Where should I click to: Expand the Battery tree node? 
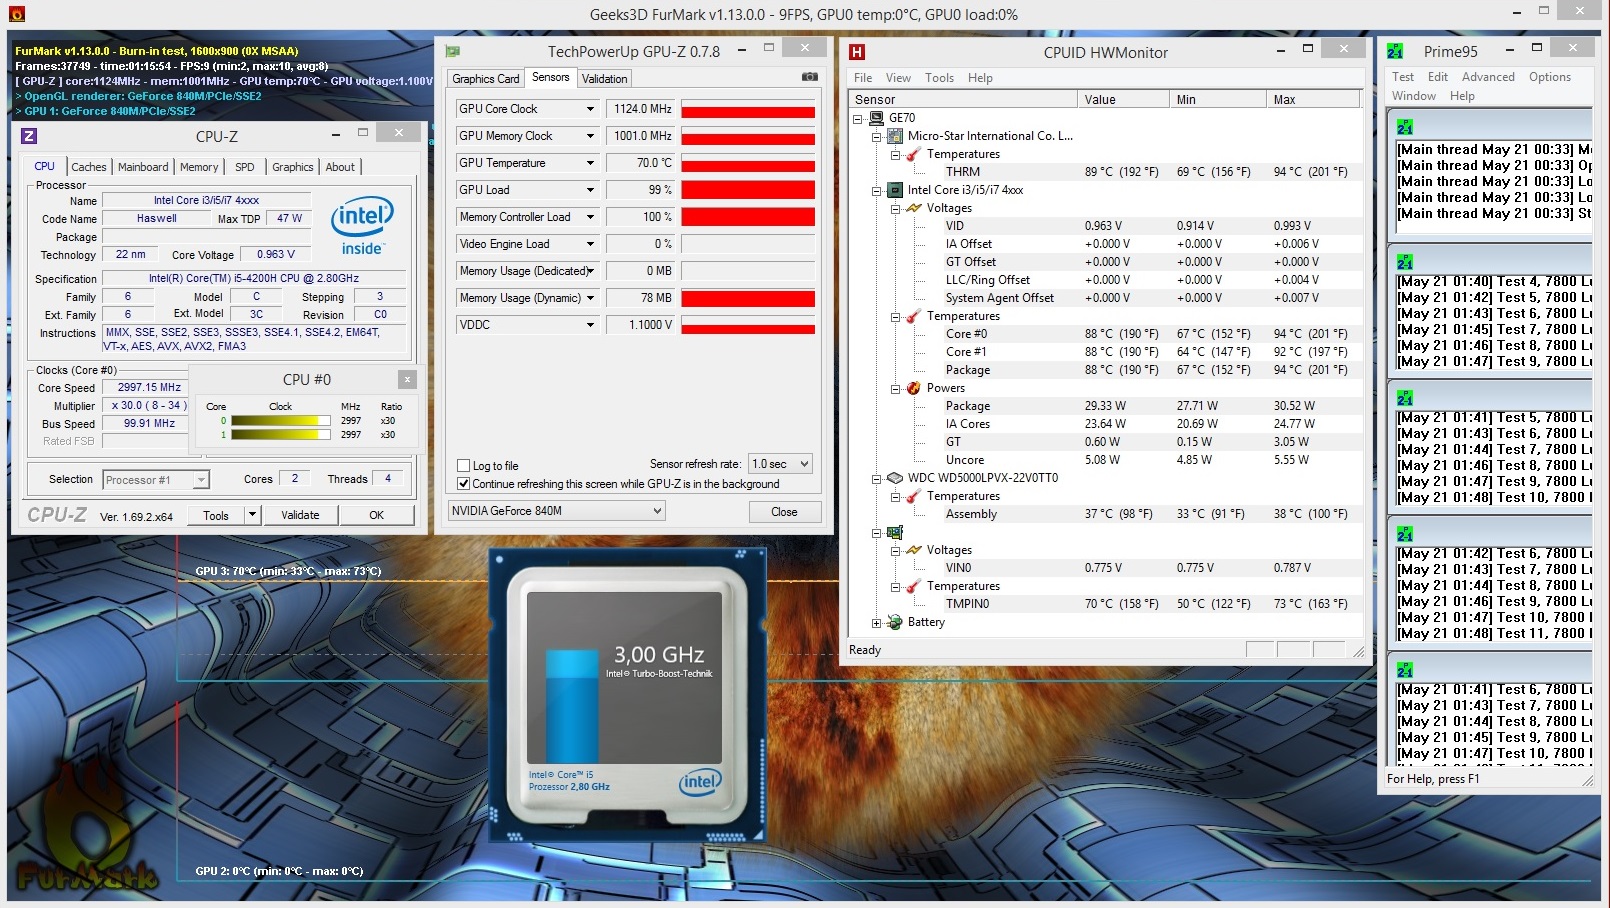876,622
